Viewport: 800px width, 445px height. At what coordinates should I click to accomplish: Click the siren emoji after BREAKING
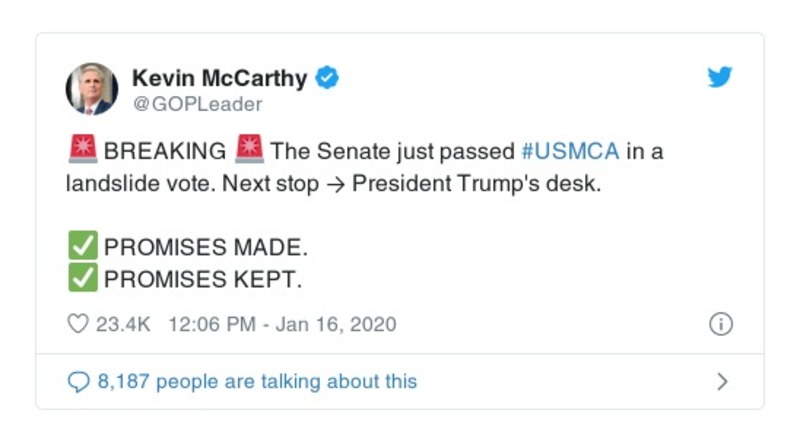[x=248, y=151]
